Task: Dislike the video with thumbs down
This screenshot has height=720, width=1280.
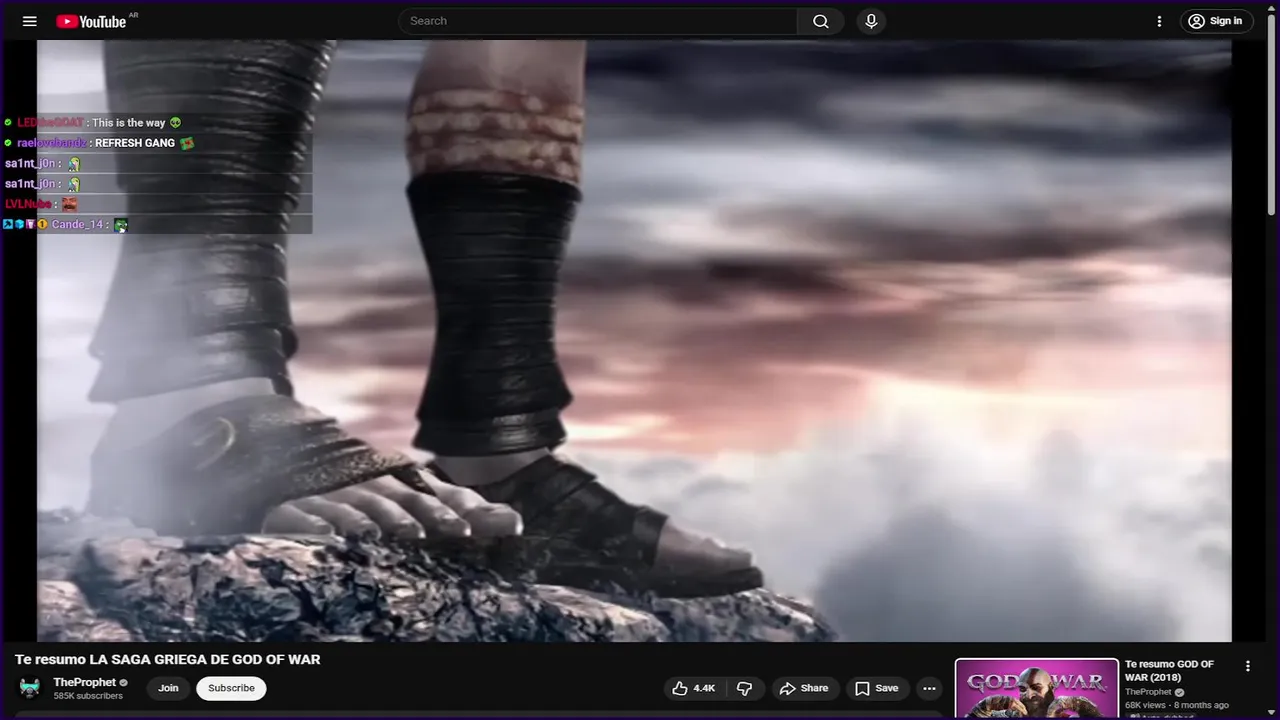Action: [x=745, y=688]
